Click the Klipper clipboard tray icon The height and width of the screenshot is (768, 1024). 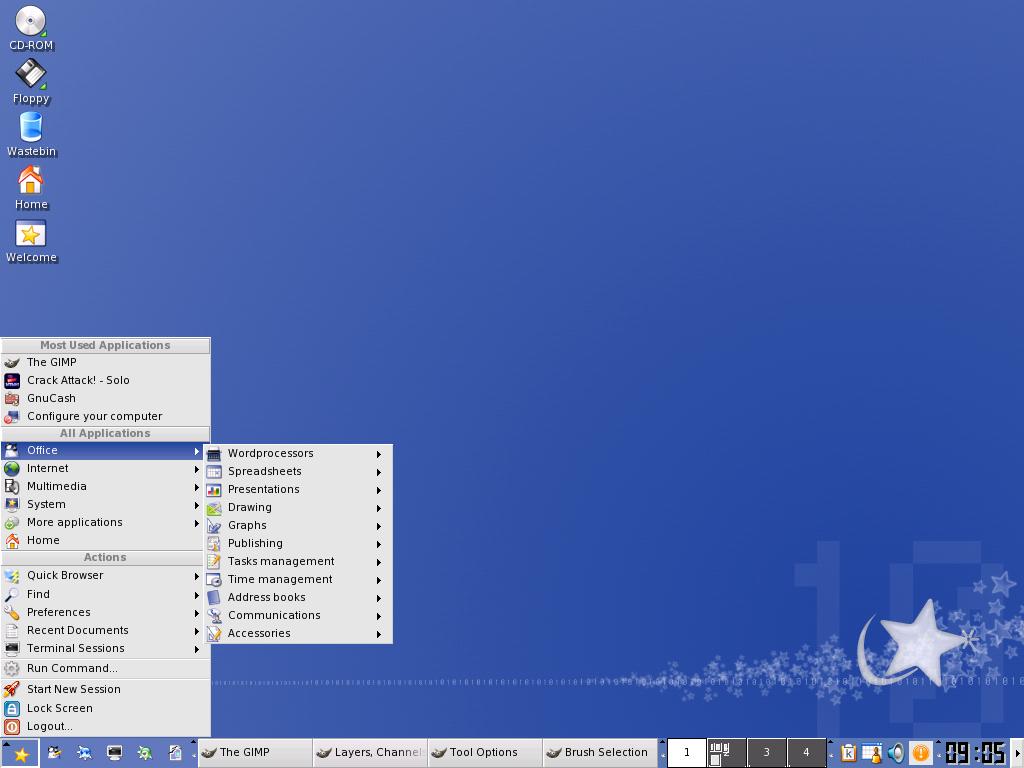tap(848, 753)
